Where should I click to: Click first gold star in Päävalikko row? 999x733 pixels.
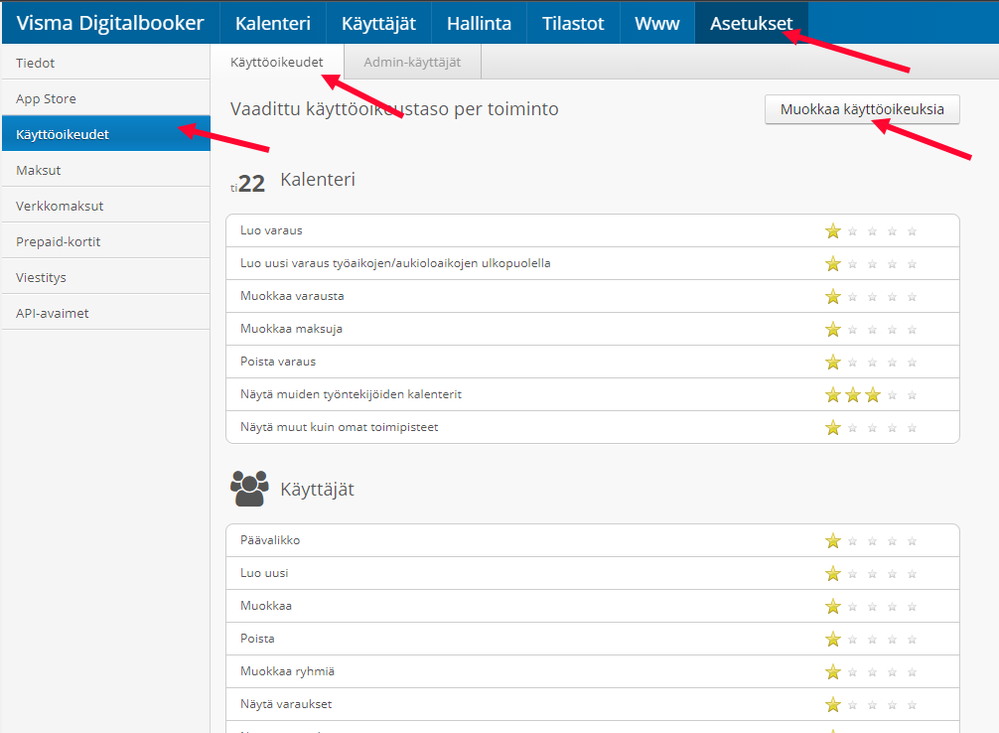(833, 541)
